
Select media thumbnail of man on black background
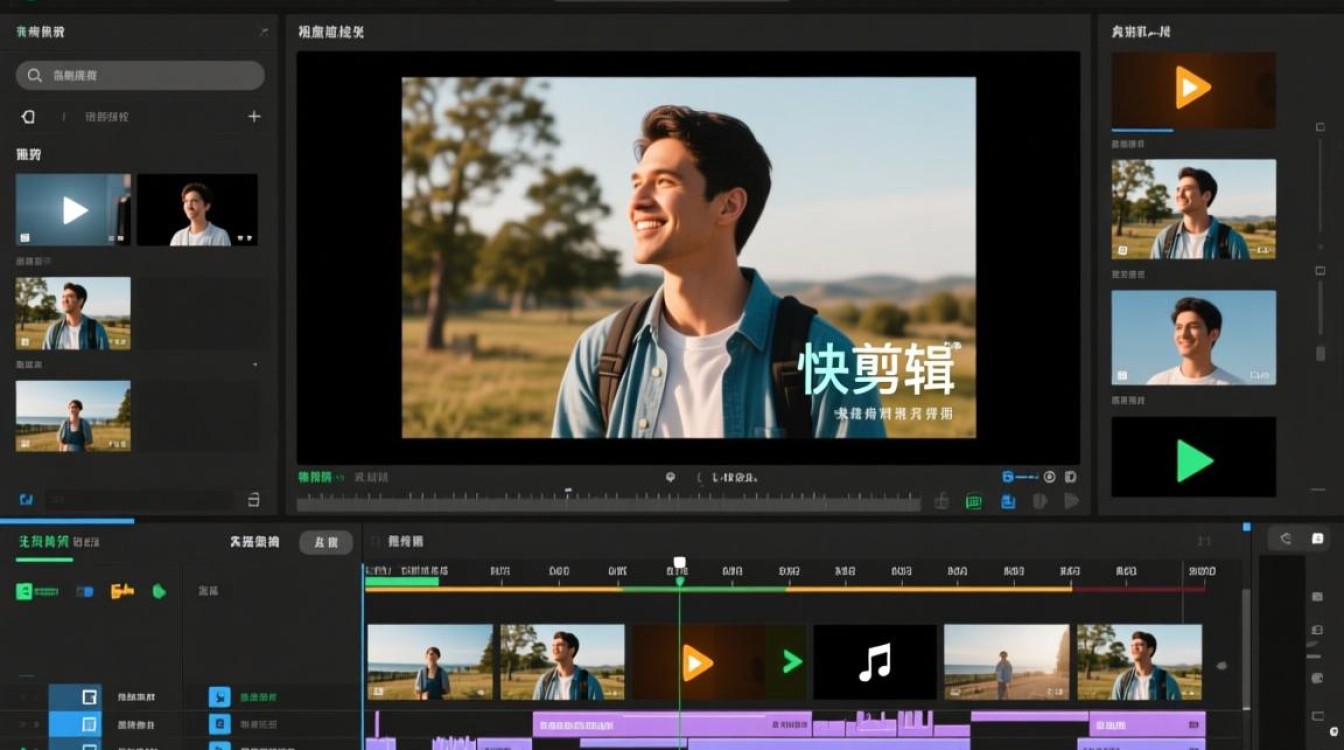click(197, 210)
